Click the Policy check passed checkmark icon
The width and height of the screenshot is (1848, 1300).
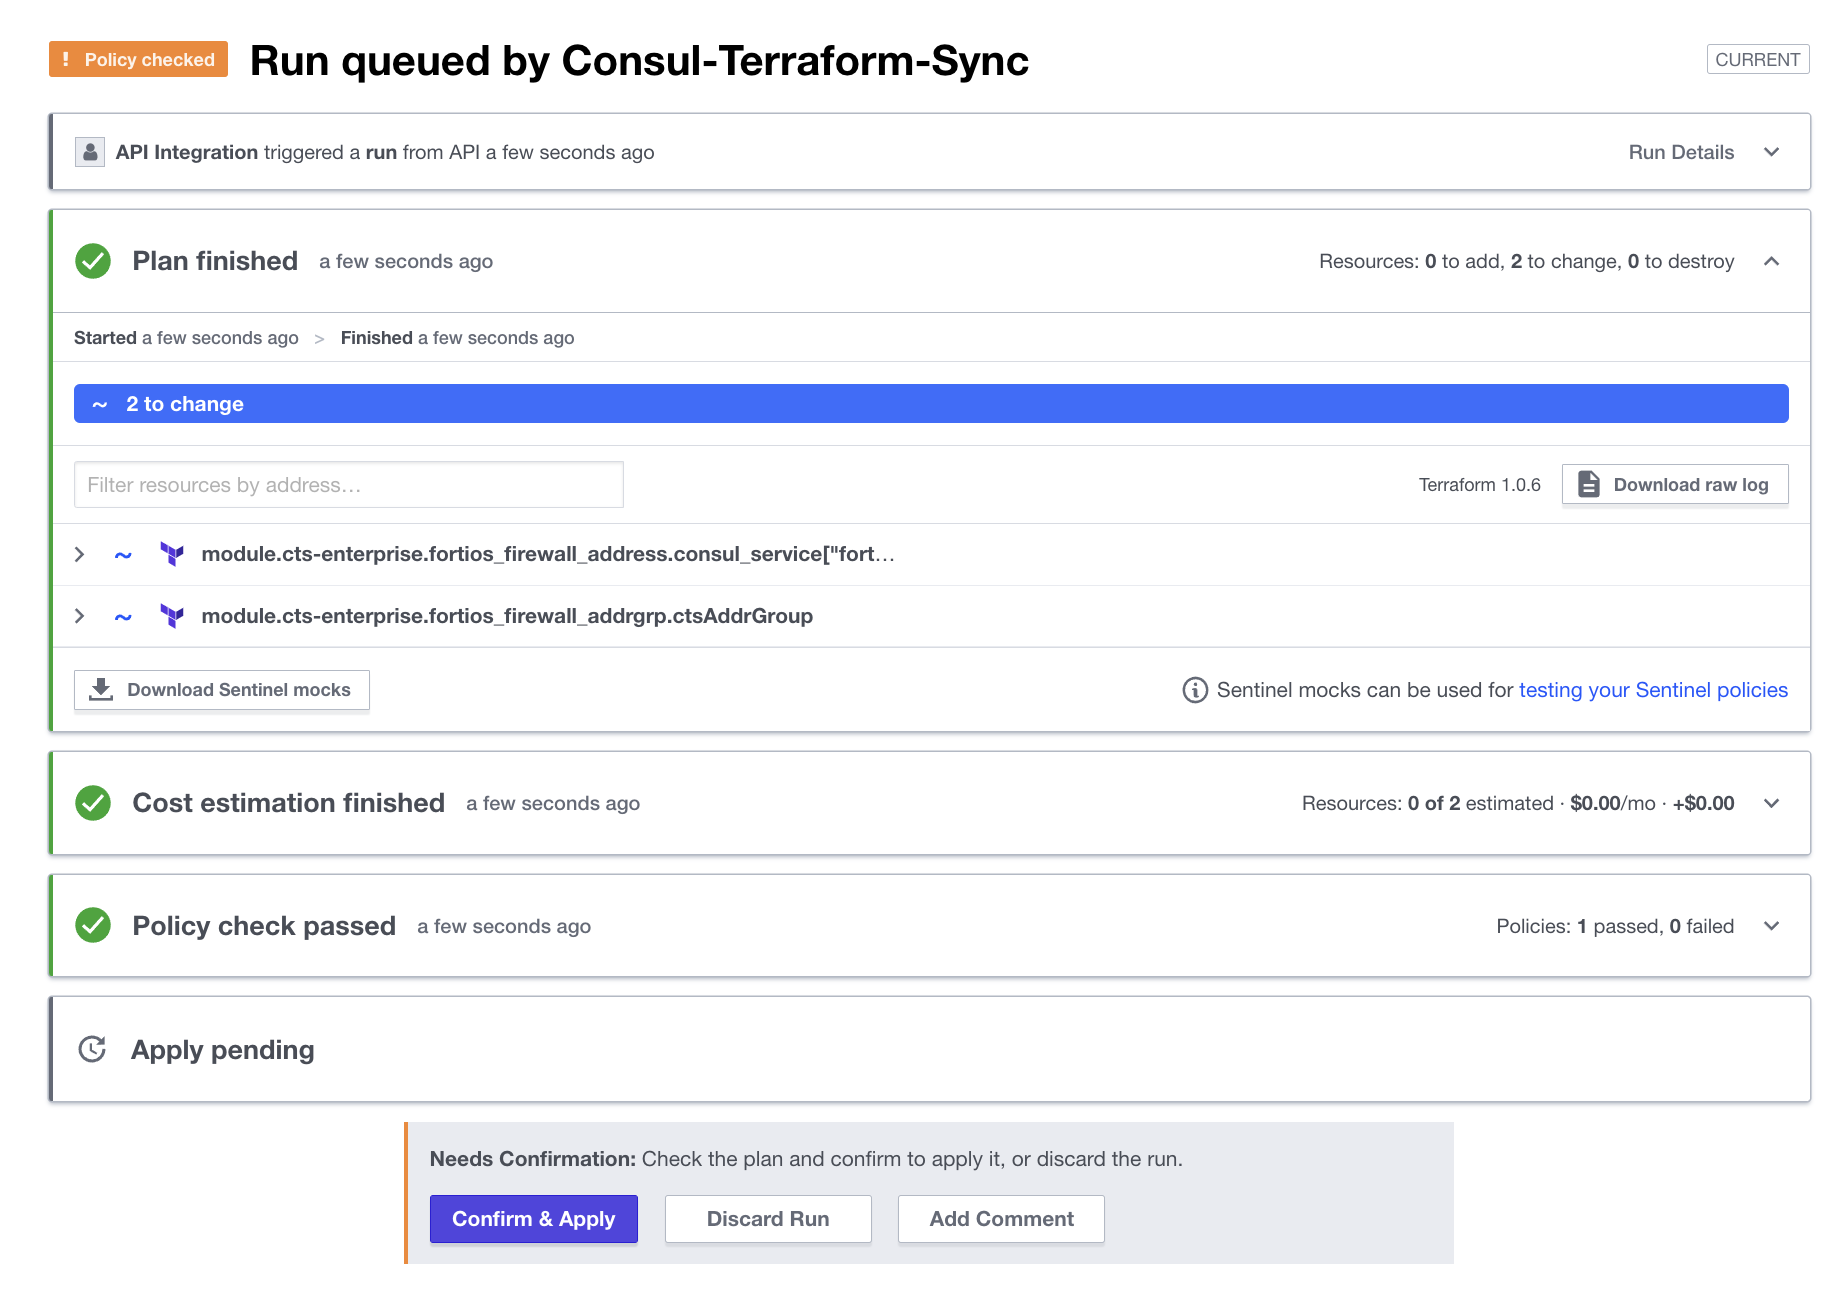point(93,926)
